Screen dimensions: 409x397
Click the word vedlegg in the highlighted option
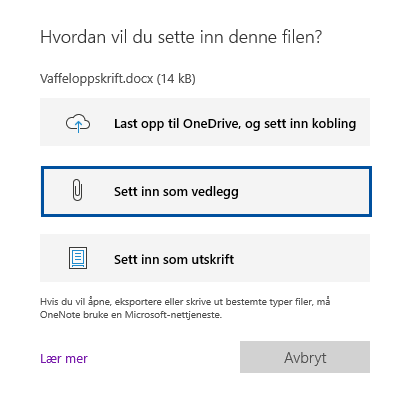click(x=217, y=192)
